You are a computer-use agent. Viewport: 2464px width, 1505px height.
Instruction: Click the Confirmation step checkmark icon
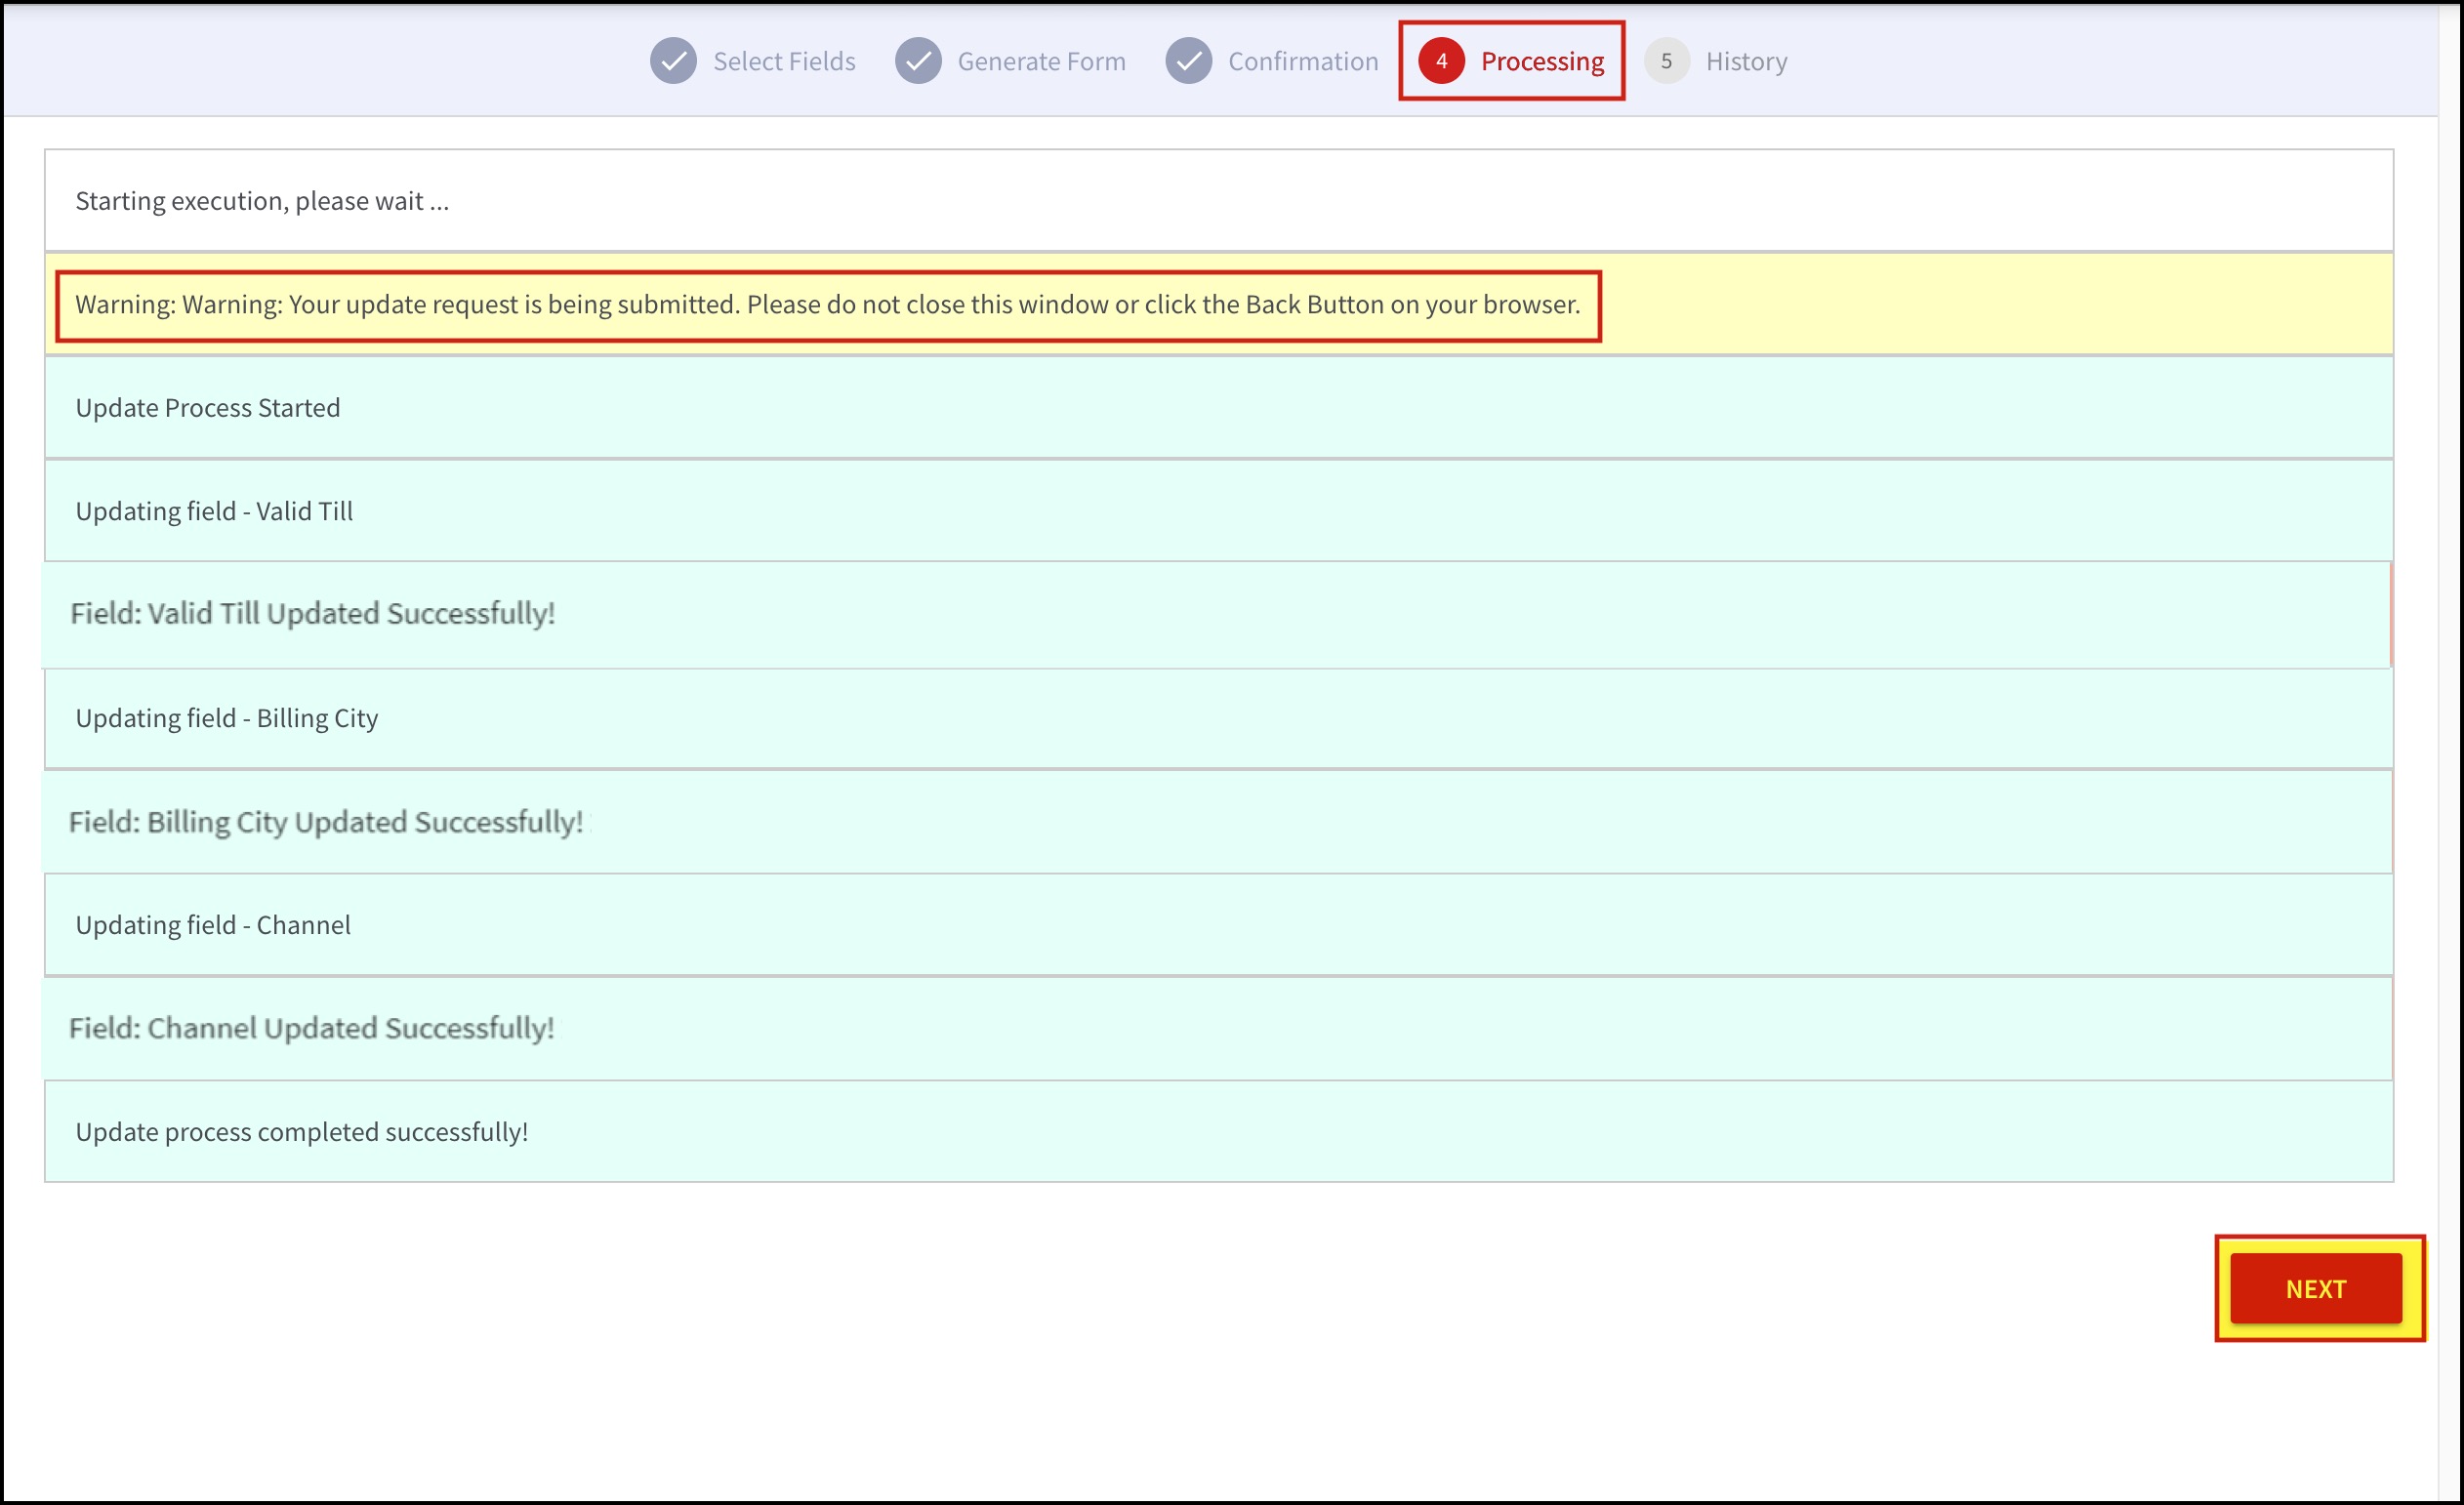[x=1188, y=61]
